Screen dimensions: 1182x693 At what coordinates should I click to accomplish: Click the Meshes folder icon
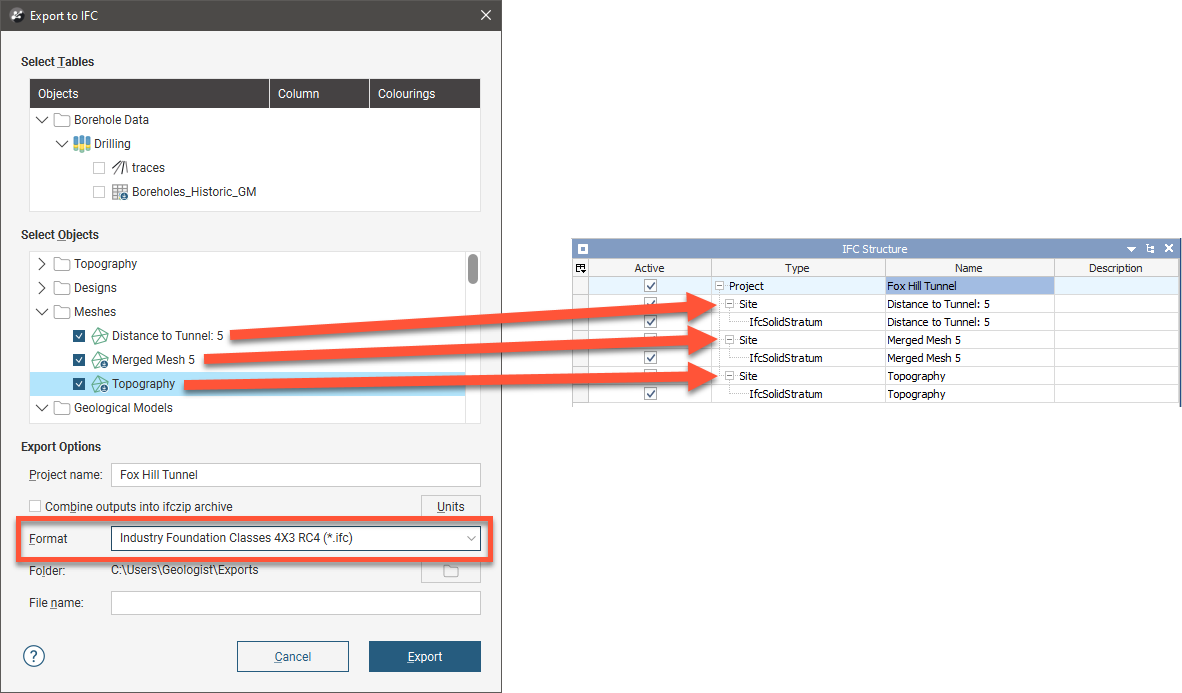62,312
